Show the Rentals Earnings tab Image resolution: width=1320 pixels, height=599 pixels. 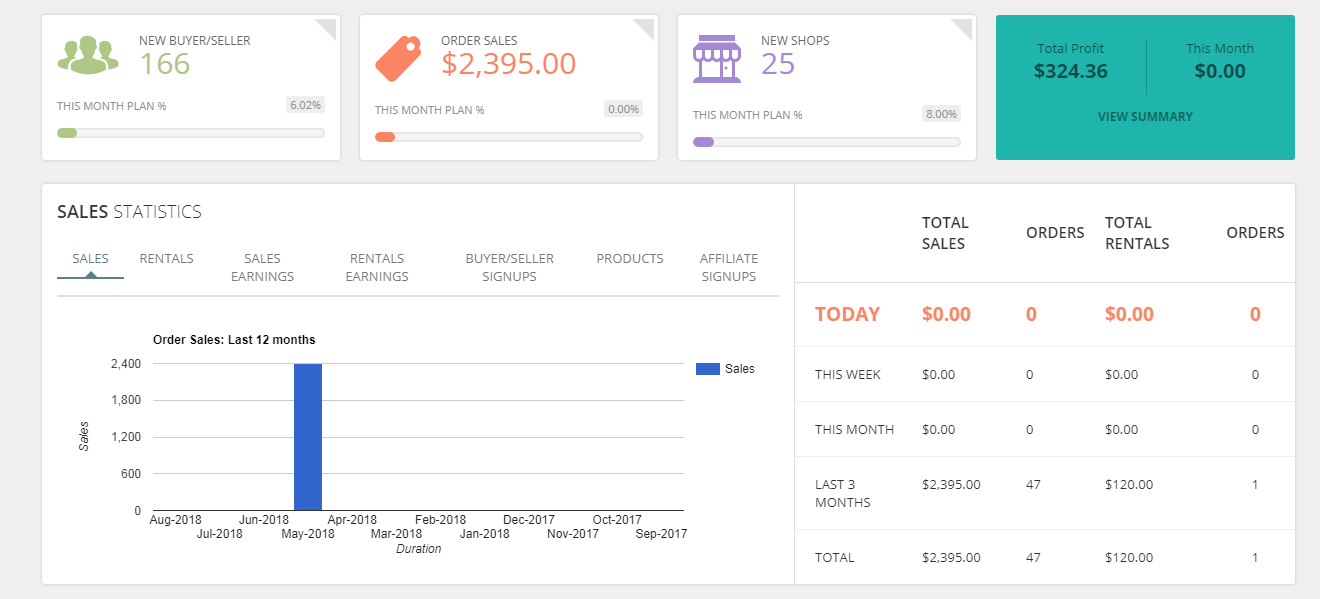377,267
